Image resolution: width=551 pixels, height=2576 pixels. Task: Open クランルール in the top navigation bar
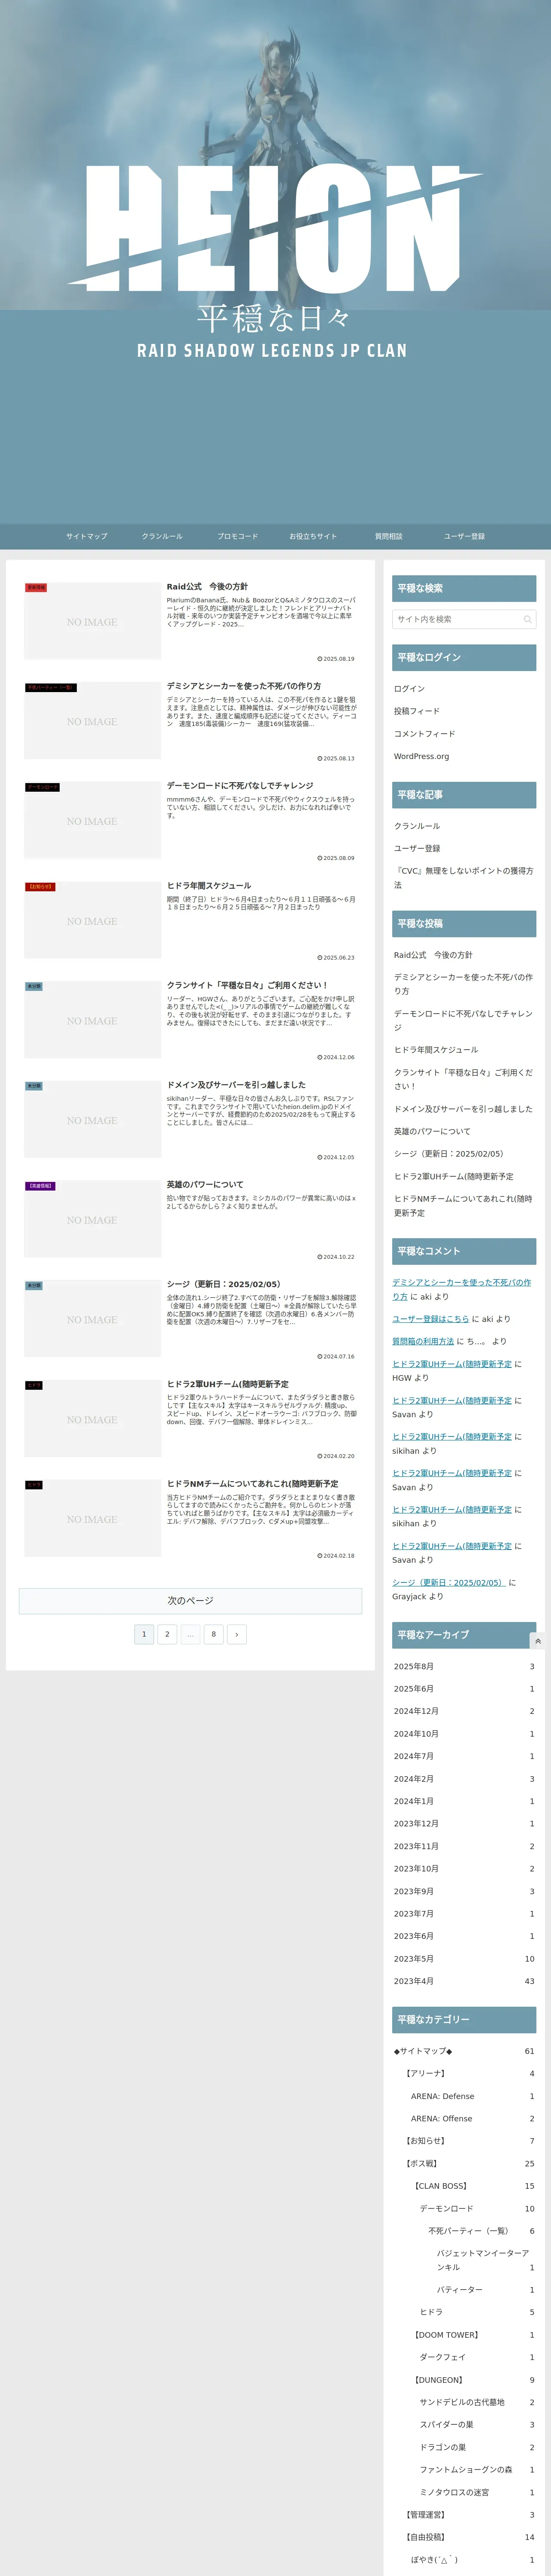(162, 536)
